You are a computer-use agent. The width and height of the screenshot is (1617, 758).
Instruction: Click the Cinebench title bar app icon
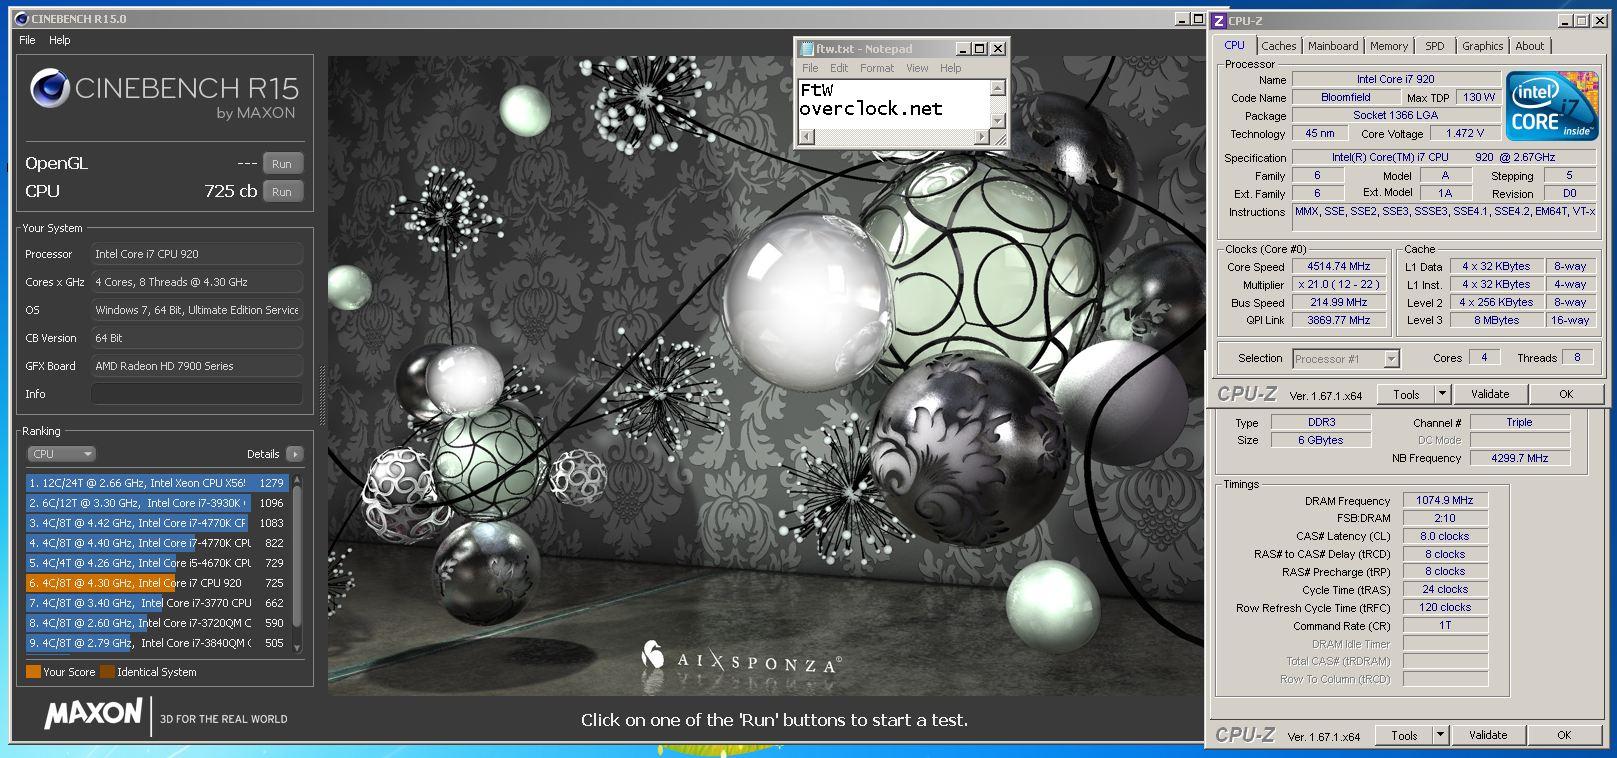[x=21, y=19]
